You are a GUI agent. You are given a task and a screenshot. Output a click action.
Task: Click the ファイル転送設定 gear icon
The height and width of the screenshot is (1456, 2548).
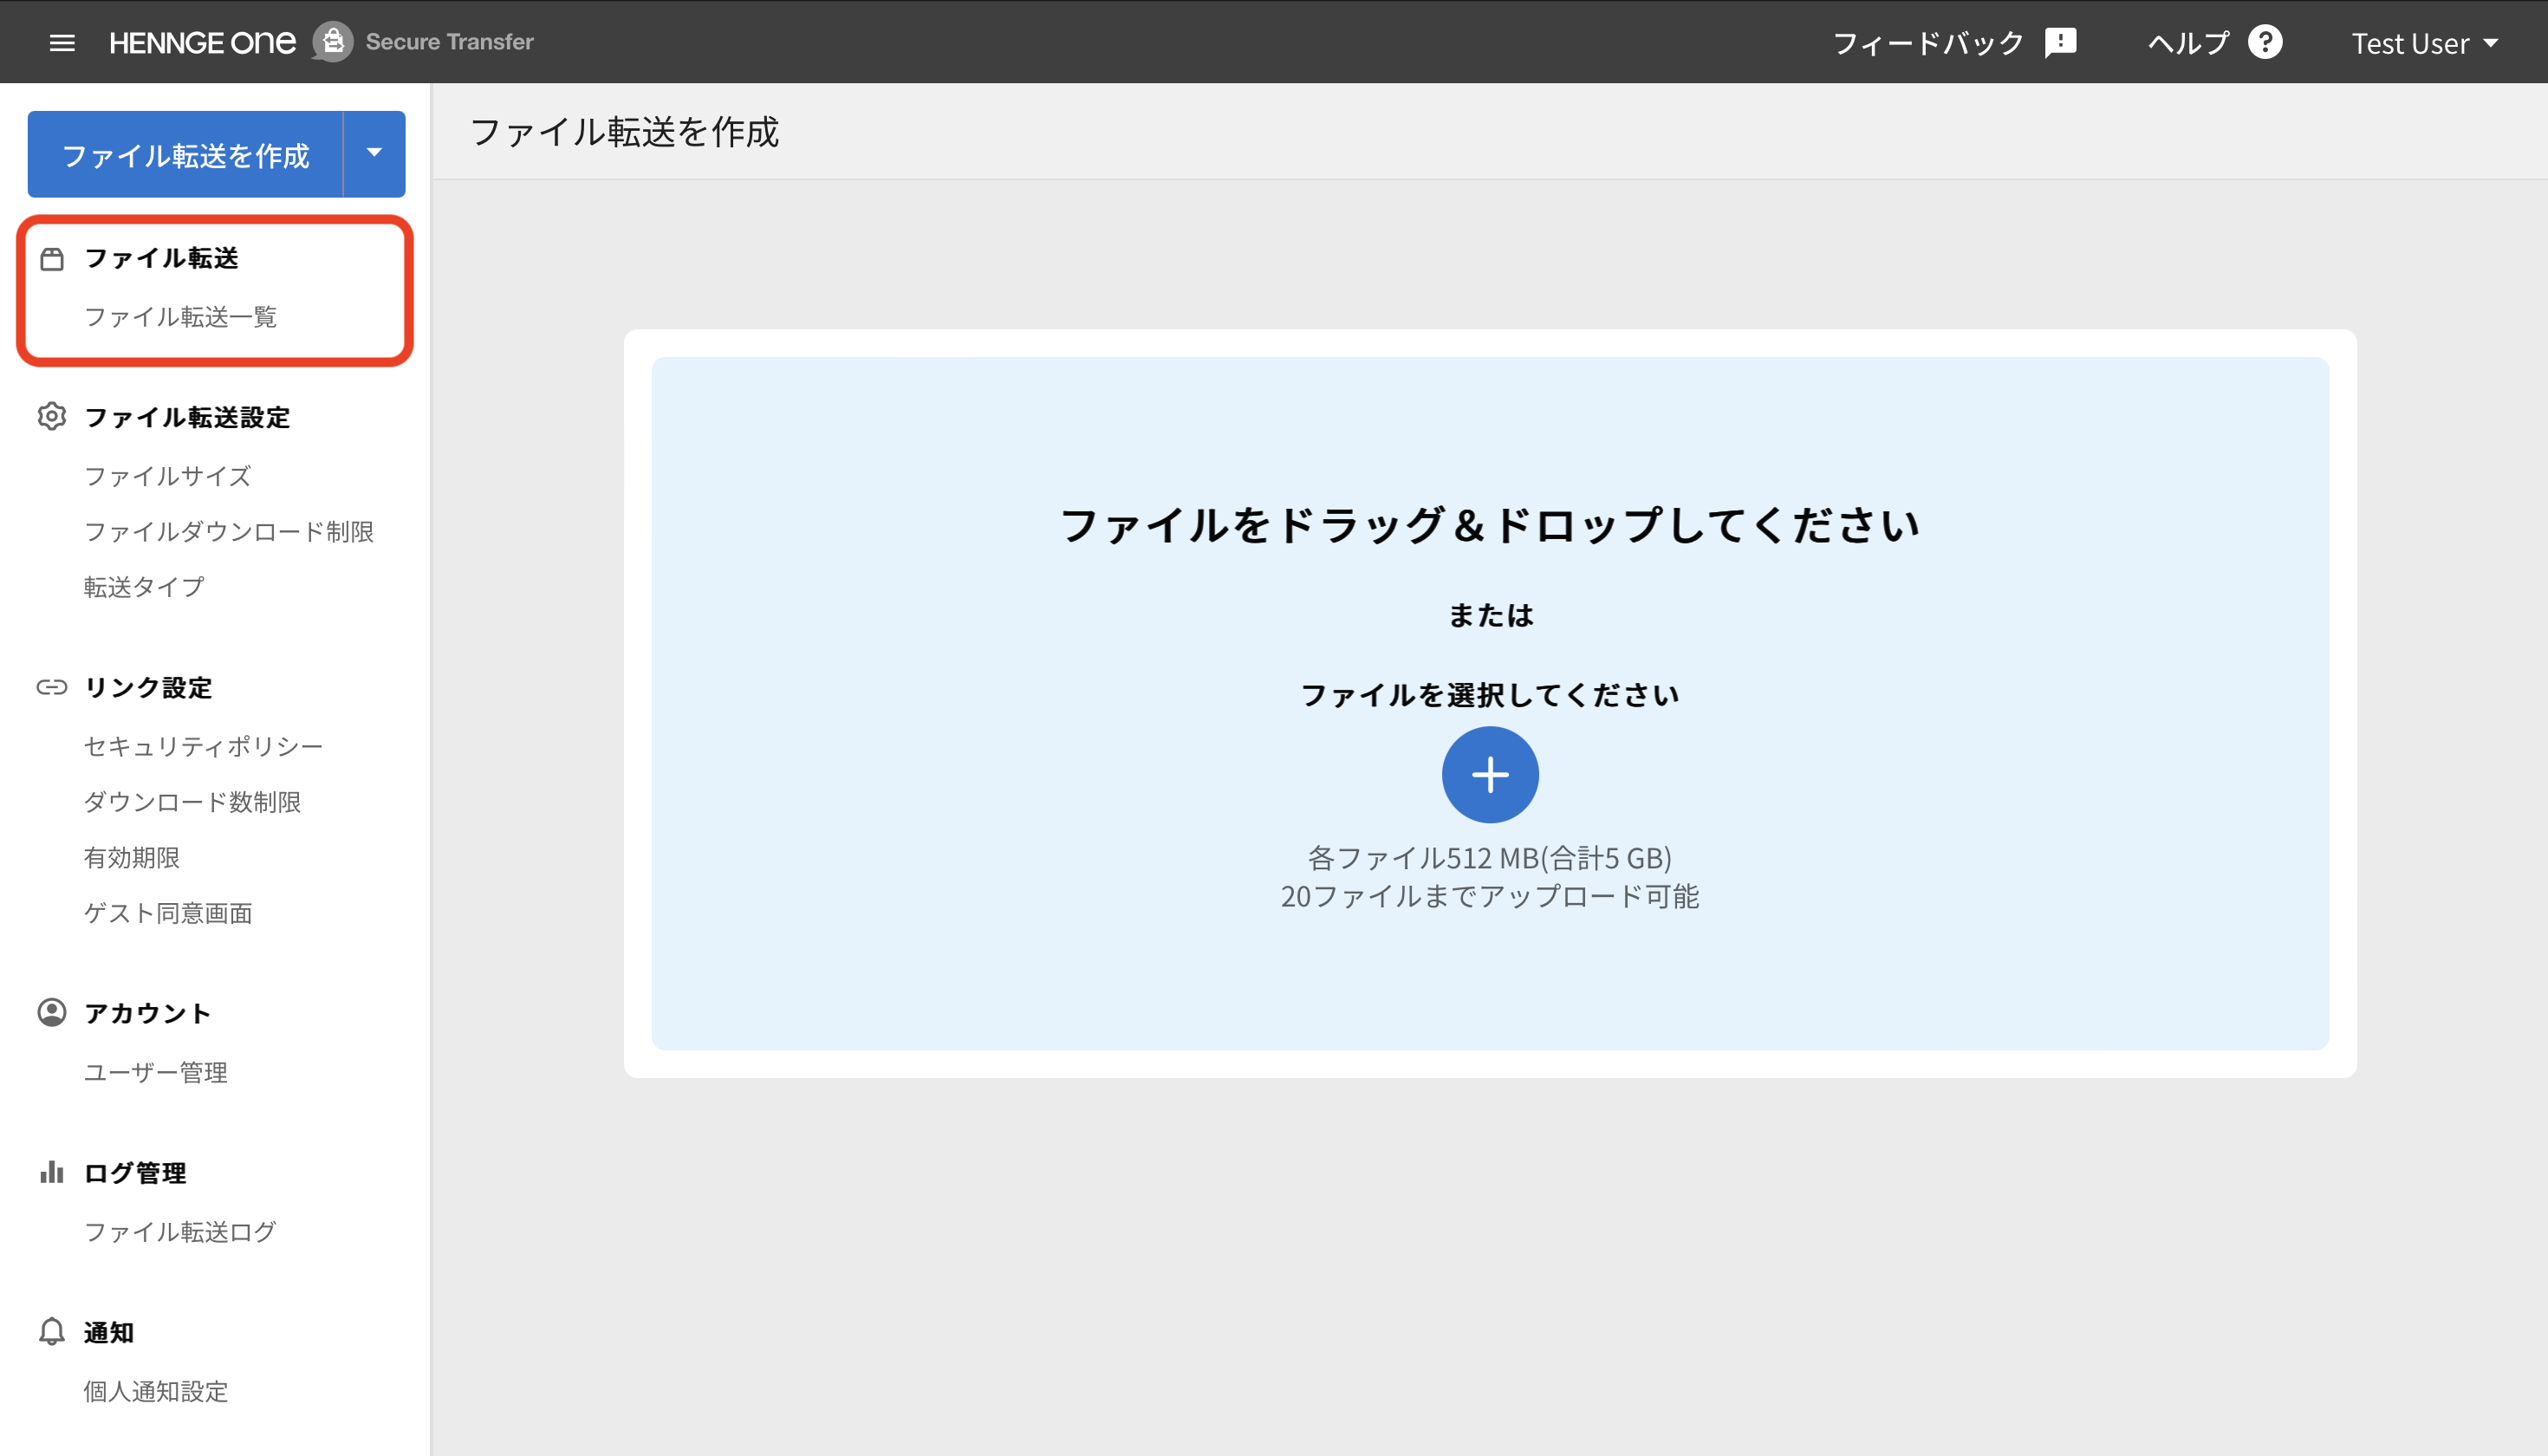click(x=52, y=417)
